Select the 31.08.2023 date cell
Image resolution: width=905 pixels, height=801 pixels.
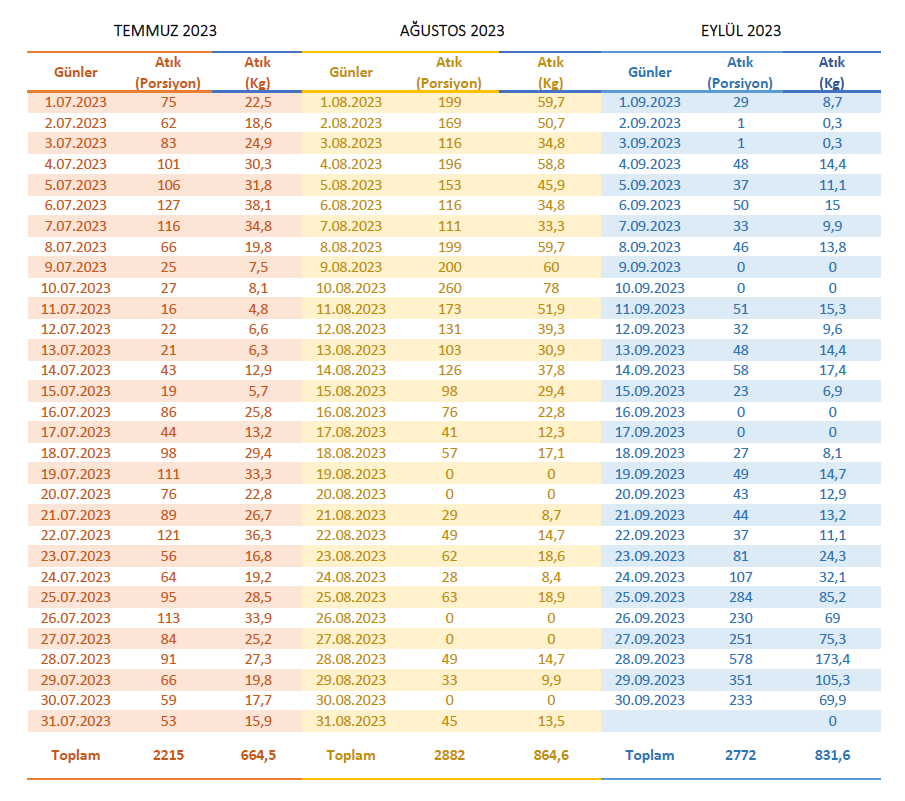[x=351, y=721]
